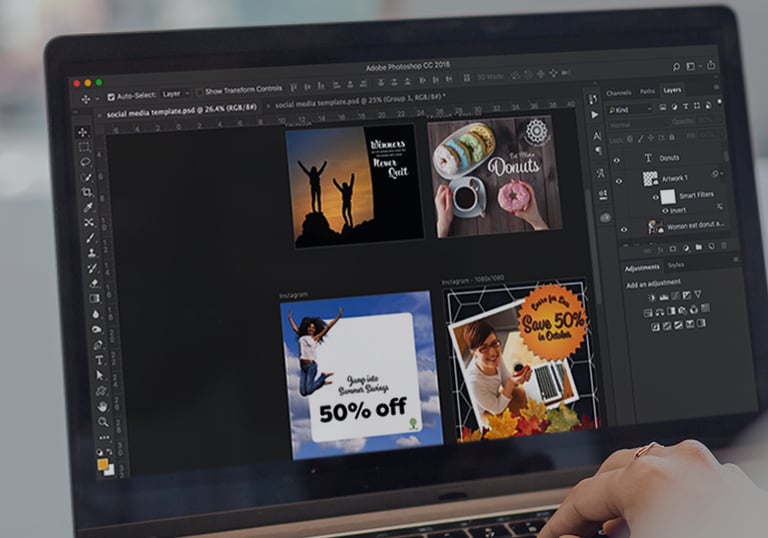Select the Blur tool
Viewport: 768px width, 538px height.
click(x=96, y=314)
